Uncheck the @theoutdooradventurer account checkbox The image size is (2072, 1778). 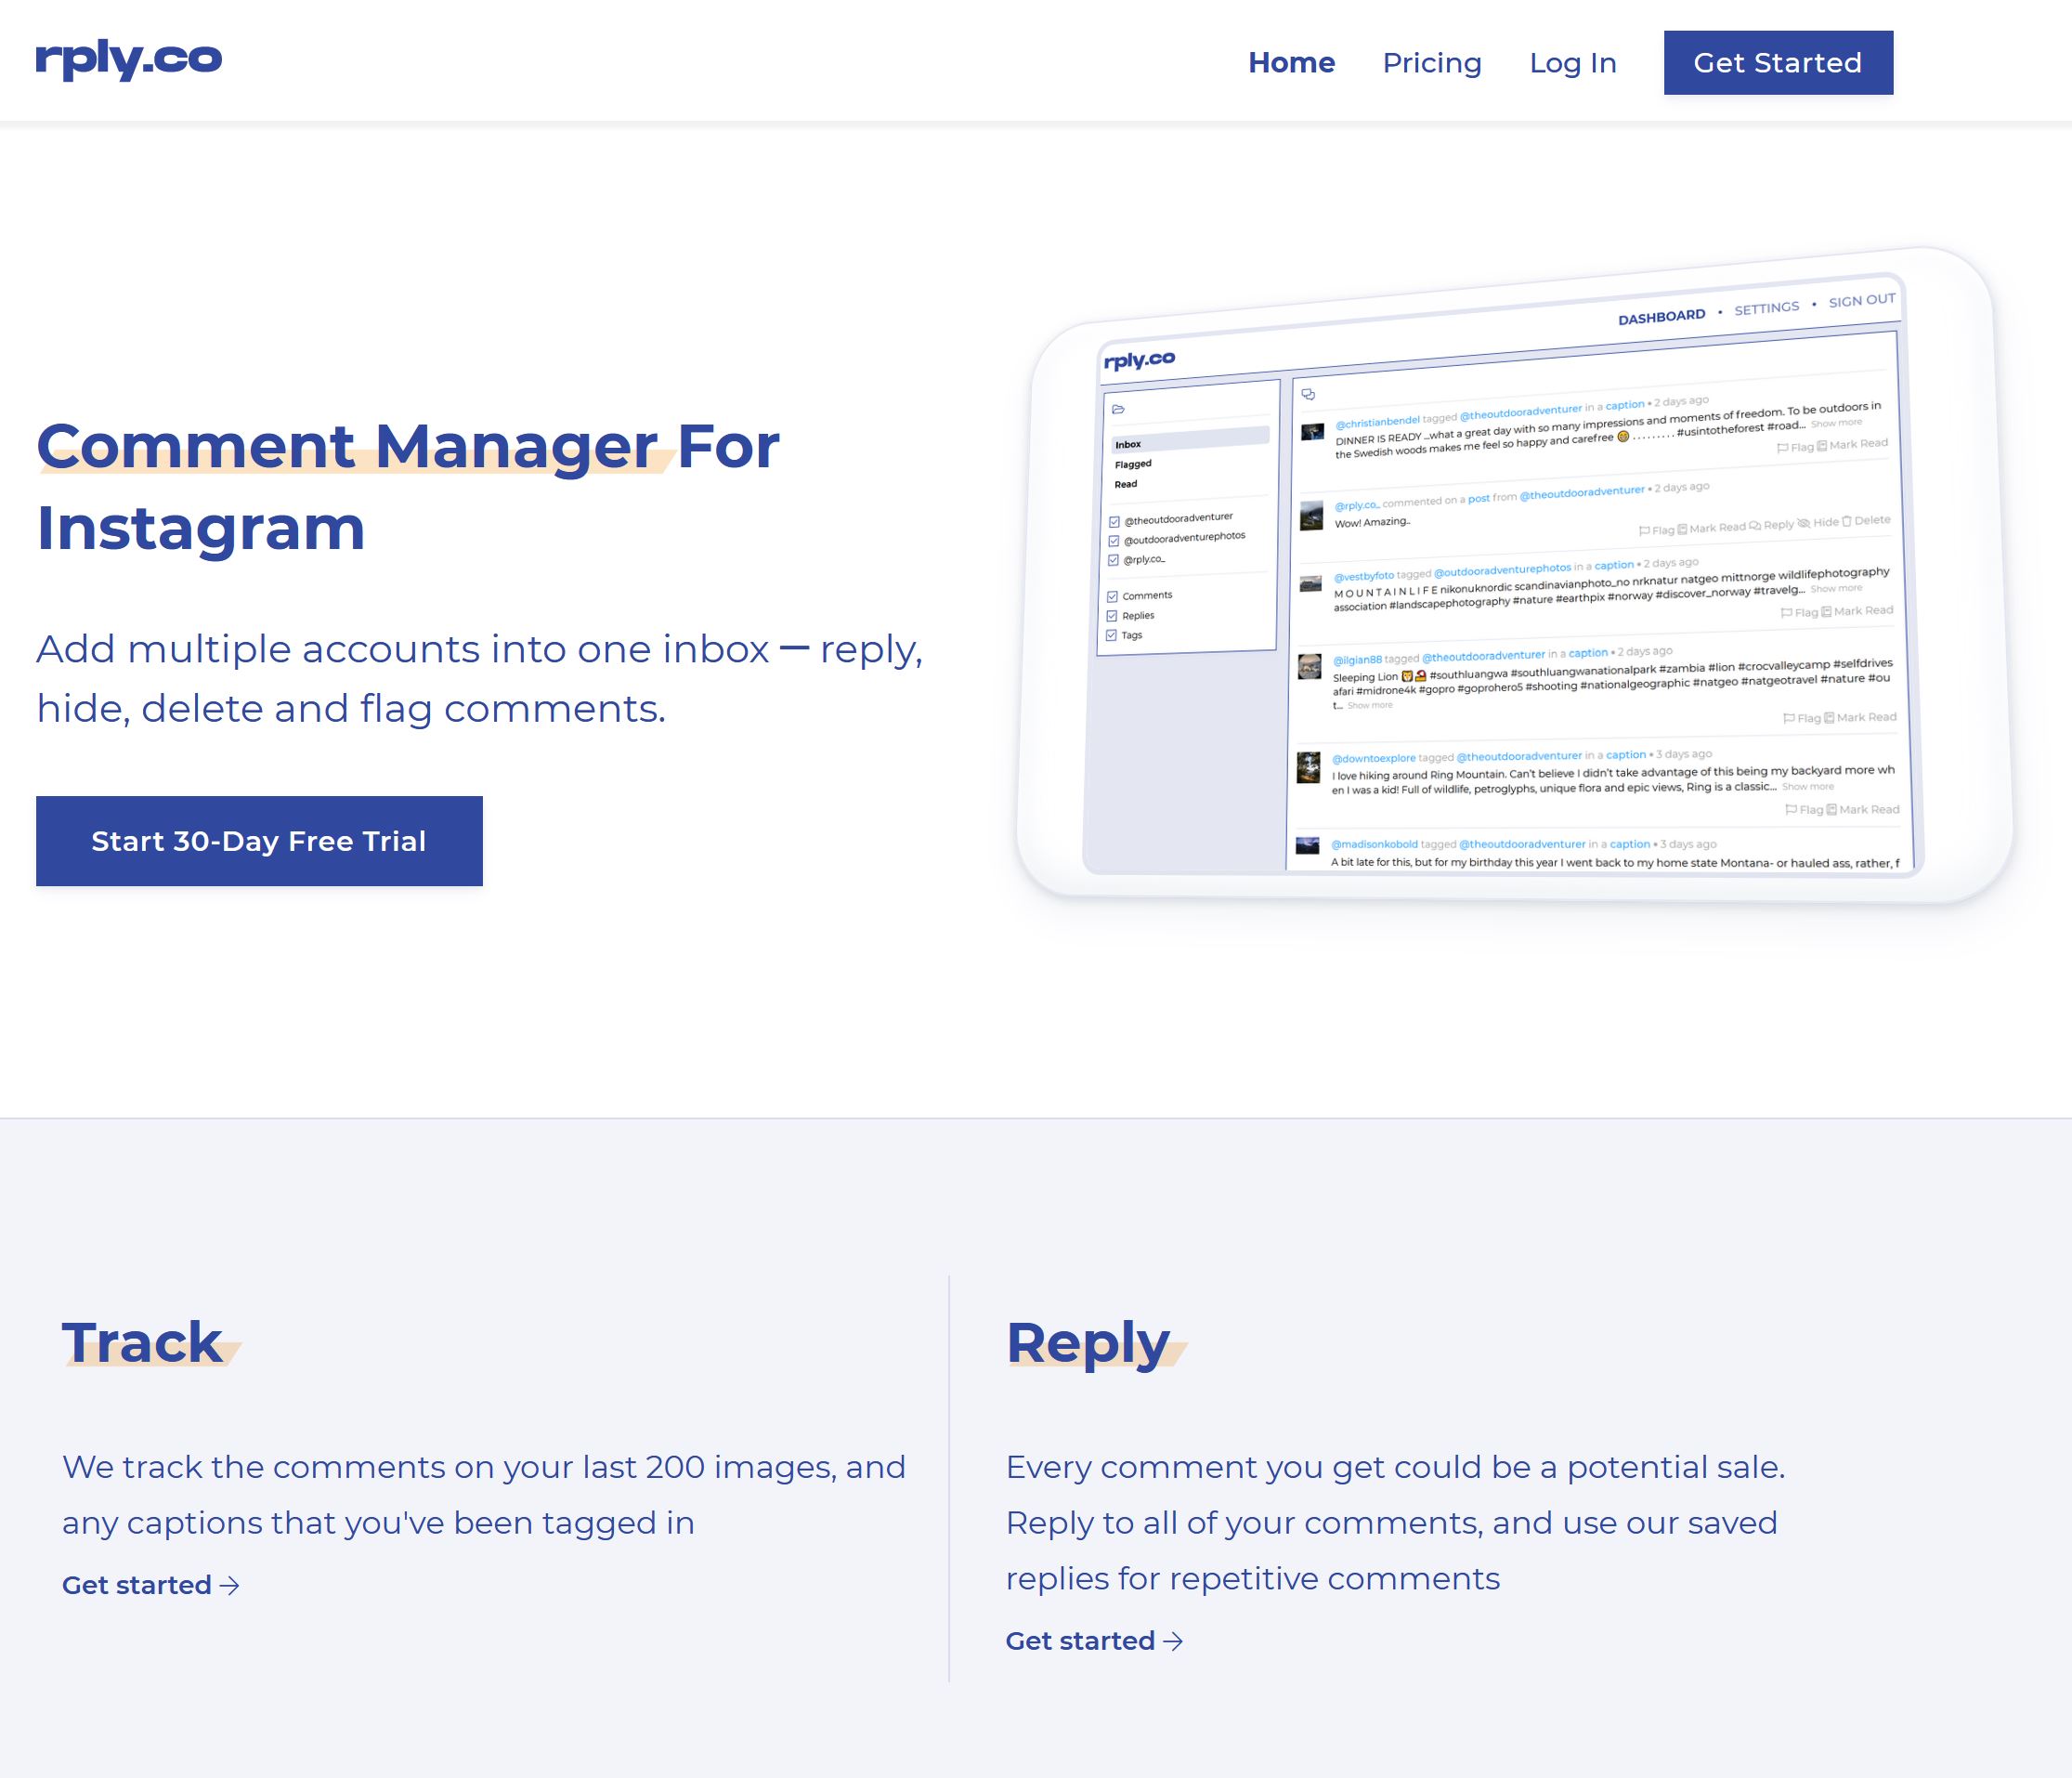pos(1114,522)
